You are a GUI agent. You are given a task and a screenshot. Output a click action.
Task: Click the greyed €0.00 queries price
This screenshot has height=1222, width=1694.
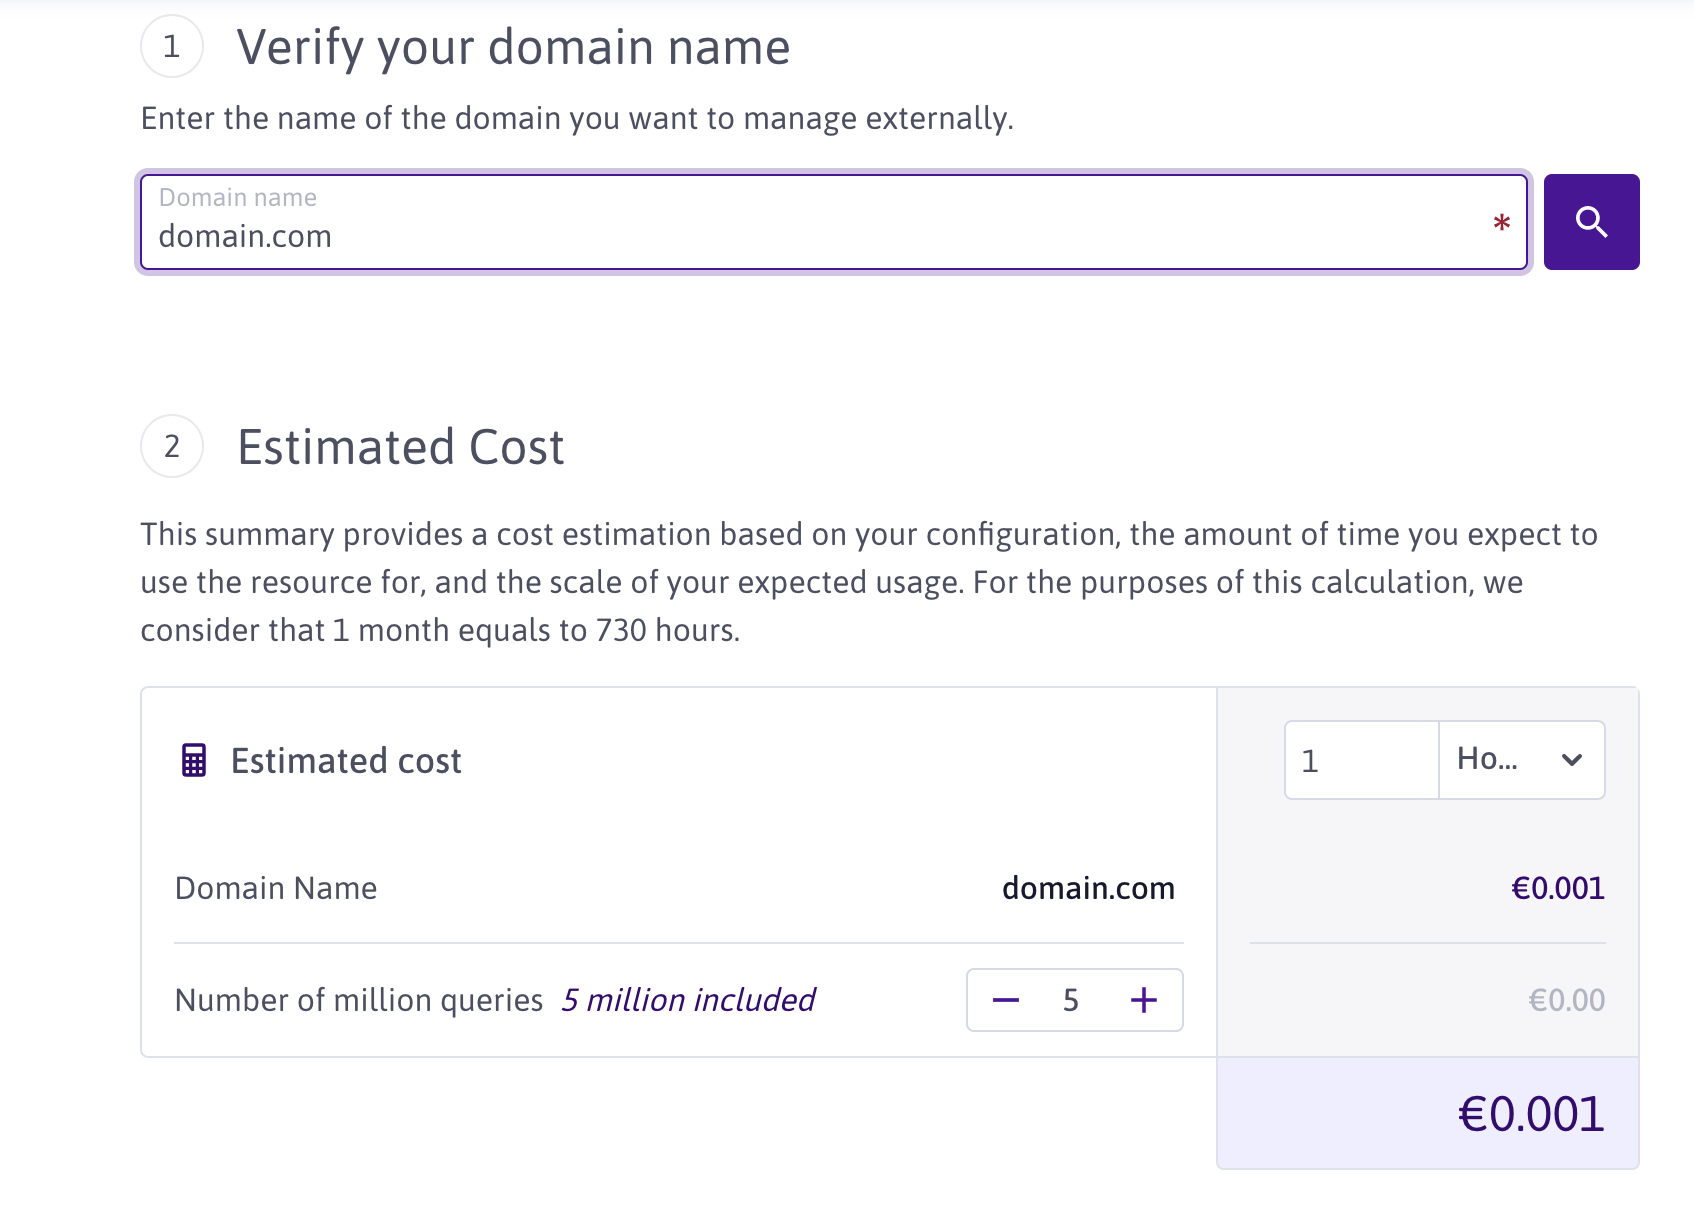coord(1566,1000)
